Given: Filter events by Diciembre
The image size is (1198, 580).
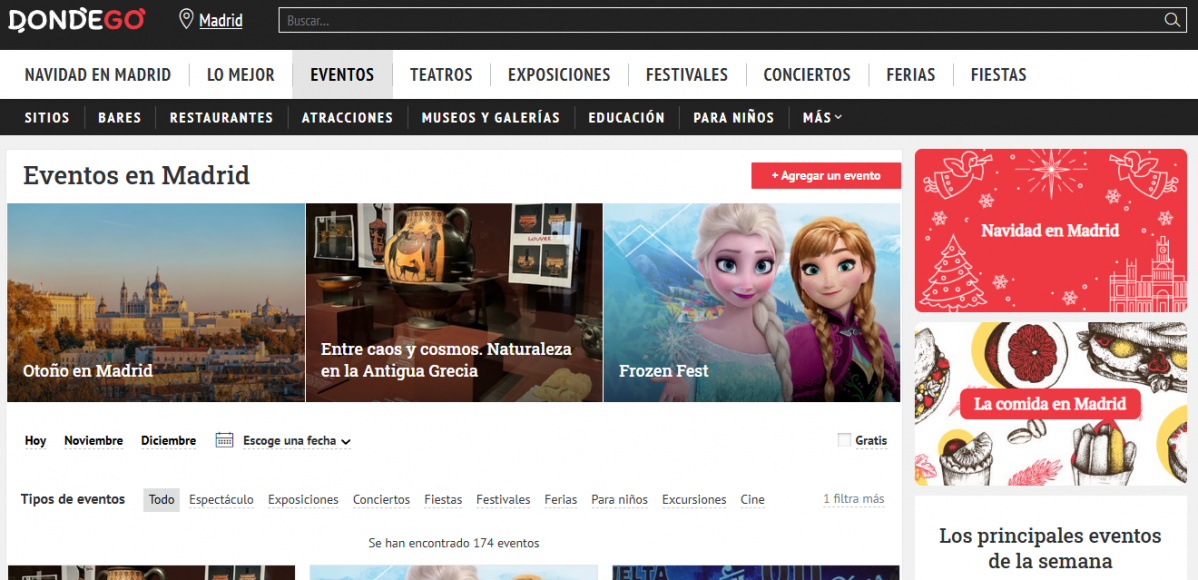Looking at the screenshot, I should (168, 441).
